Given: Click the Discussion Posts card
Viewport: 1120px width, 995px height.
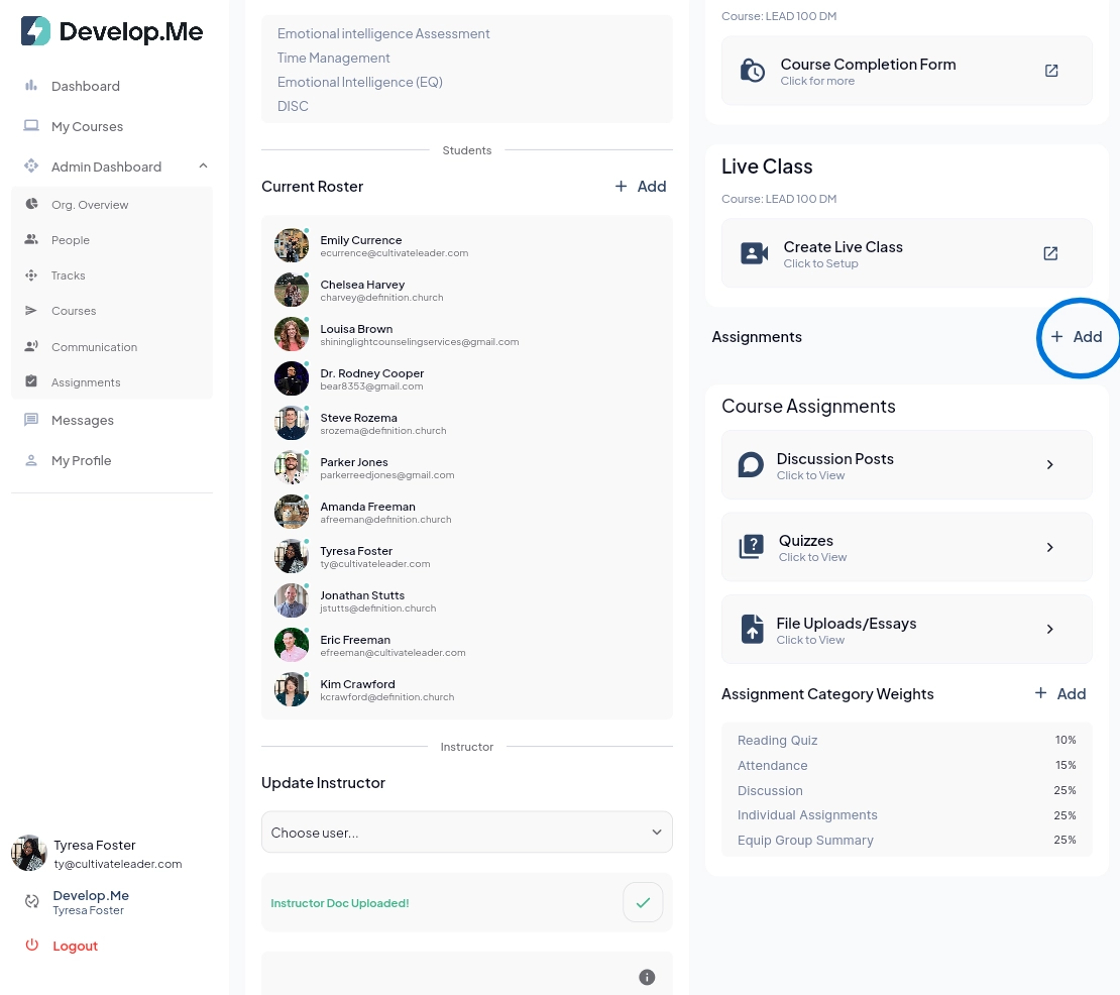Looking at the screenshot, I should tap(906, 465).
